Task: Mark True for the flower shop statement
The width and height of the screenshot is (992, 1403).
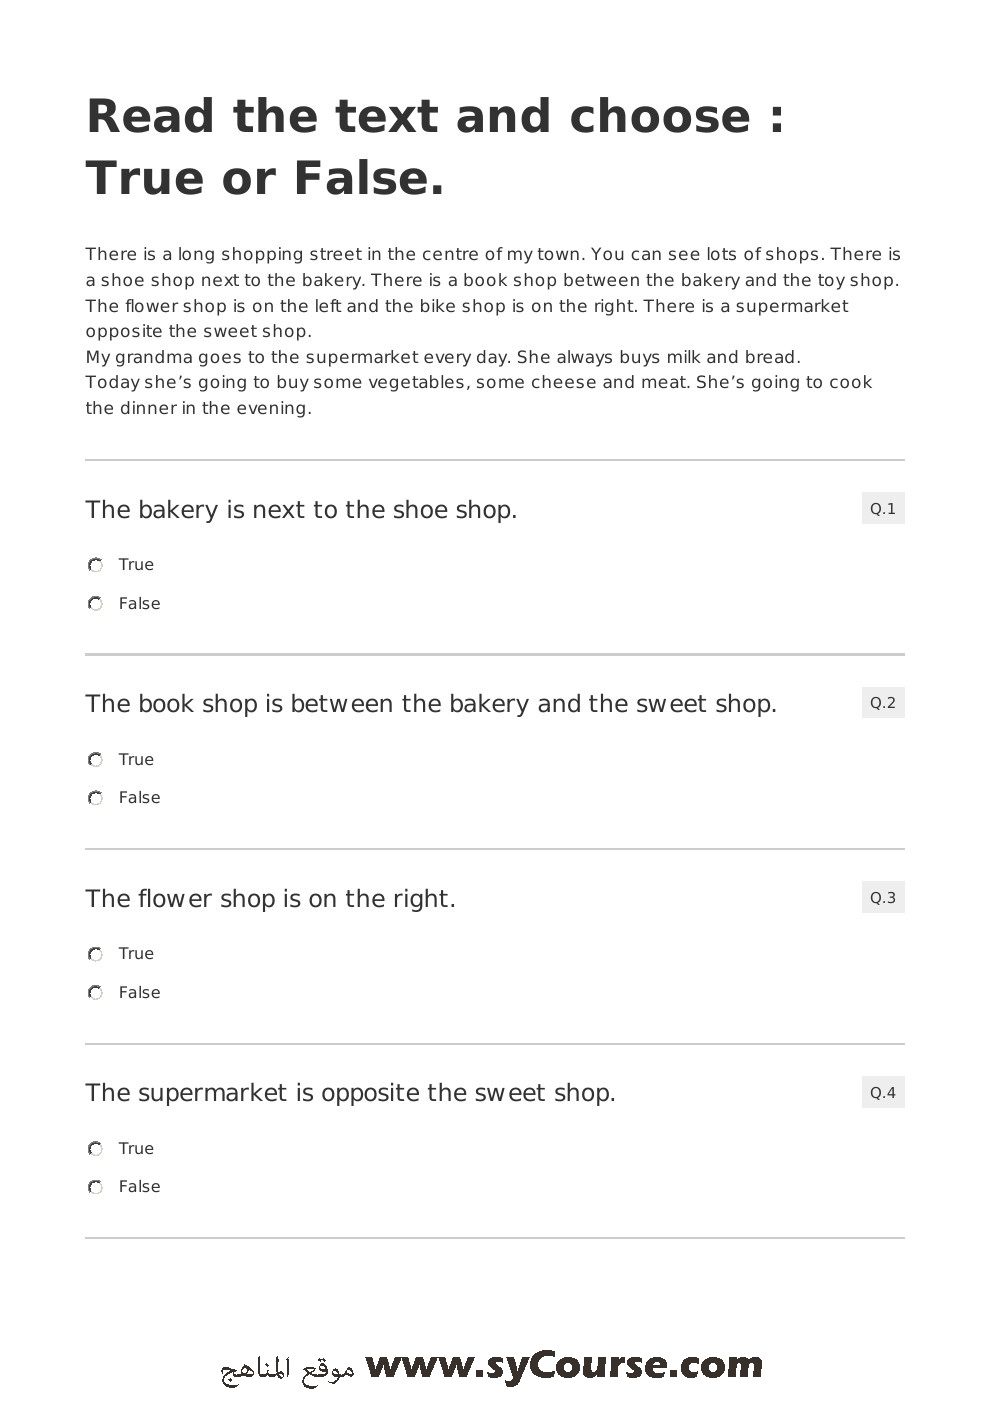Action: 95,954
